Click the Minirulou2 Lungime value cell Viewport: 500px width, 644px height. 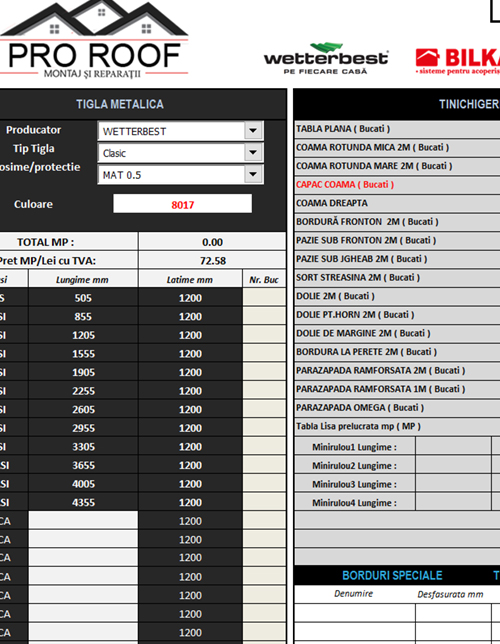point(453,465)
